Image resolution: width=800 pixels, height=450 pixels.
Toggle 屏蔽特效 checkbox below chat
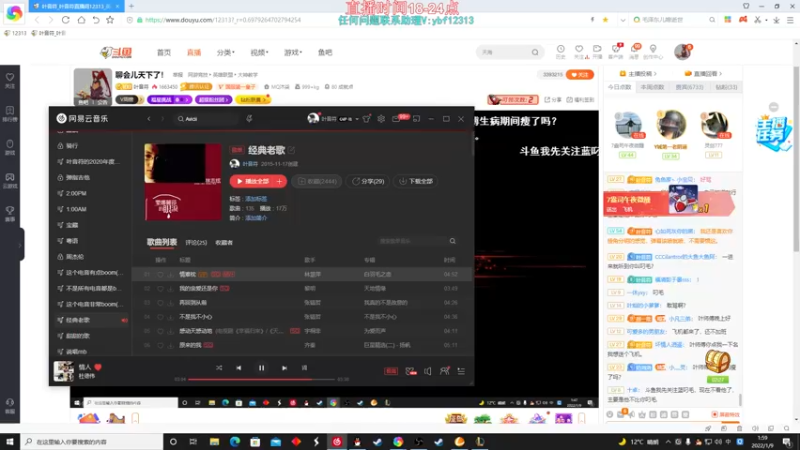tap(715, 415)
